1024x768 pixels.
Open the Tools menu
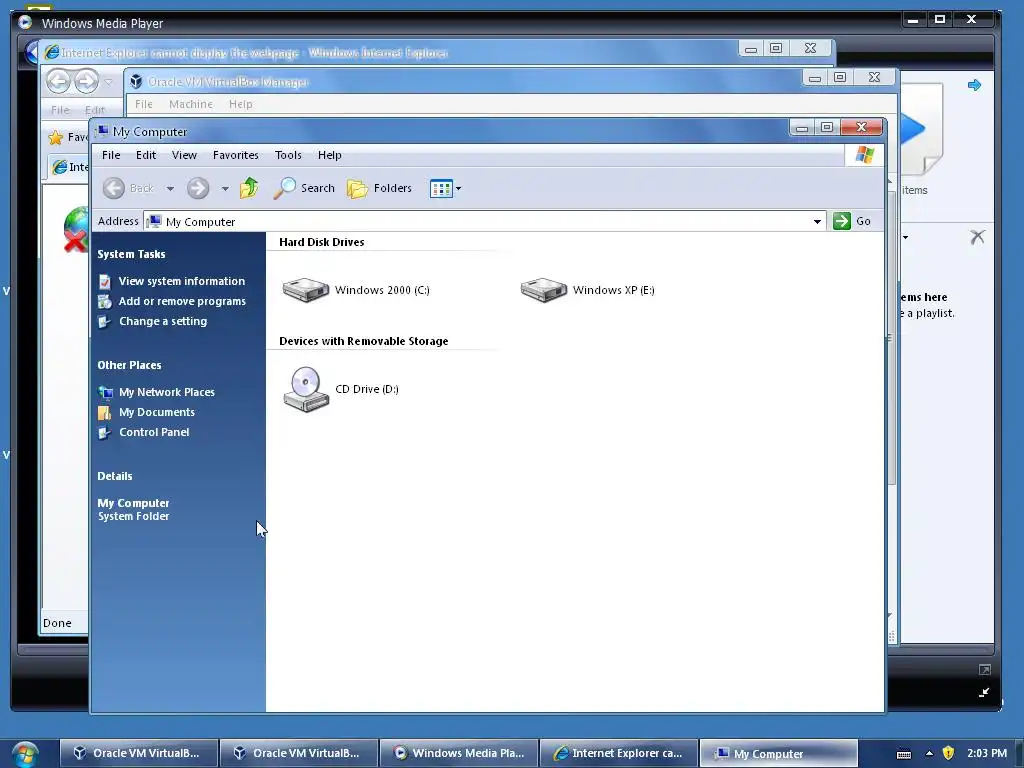coord(288,155)
